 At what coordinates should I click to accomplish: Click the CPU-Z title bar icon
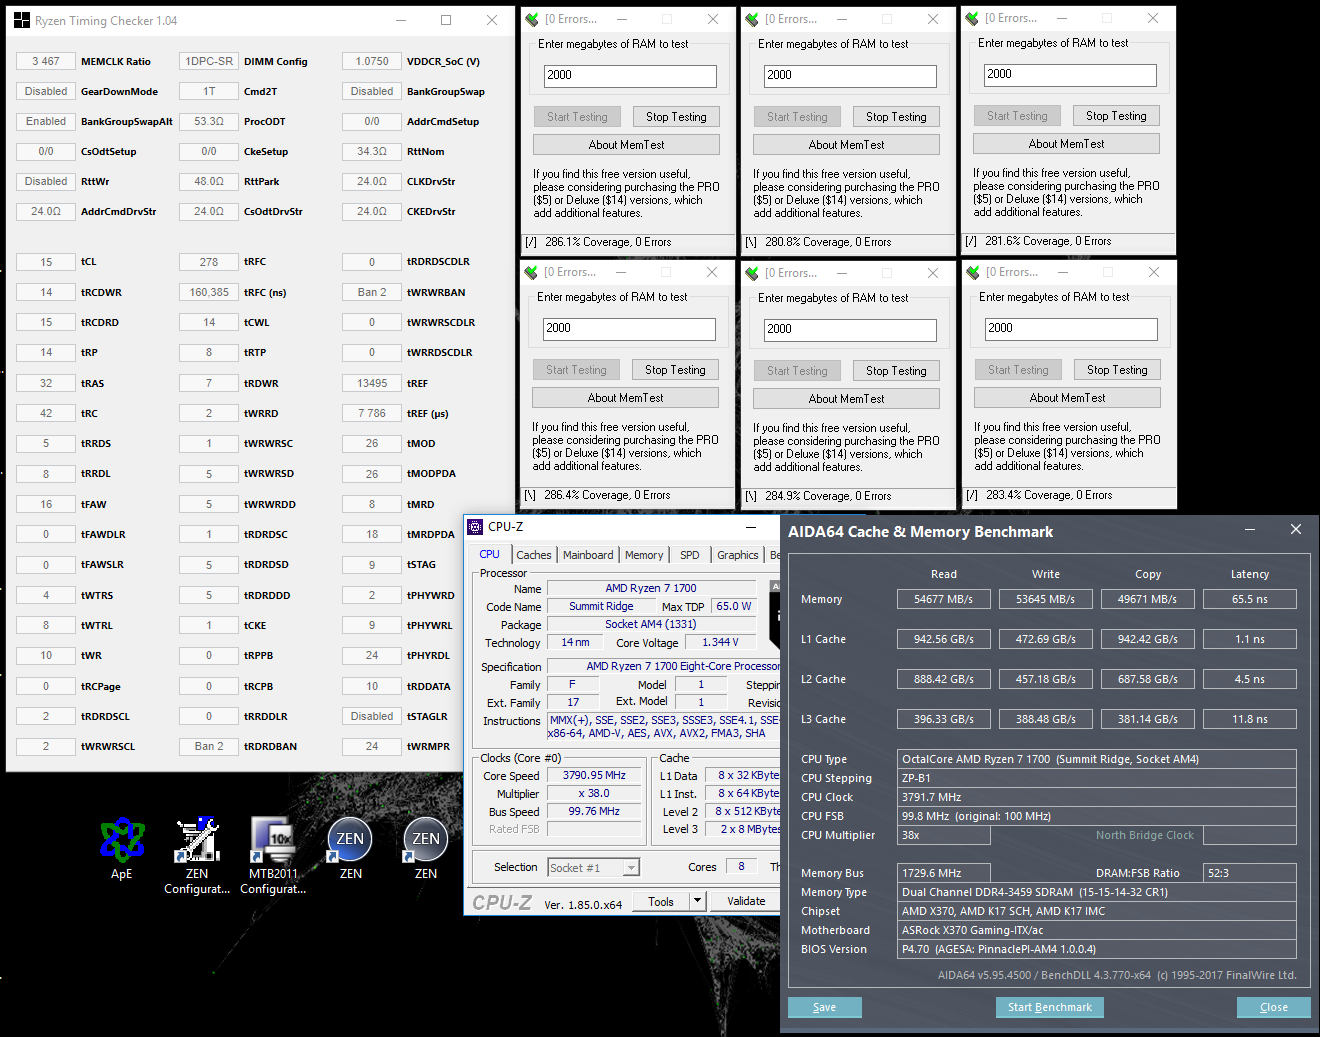477,526
